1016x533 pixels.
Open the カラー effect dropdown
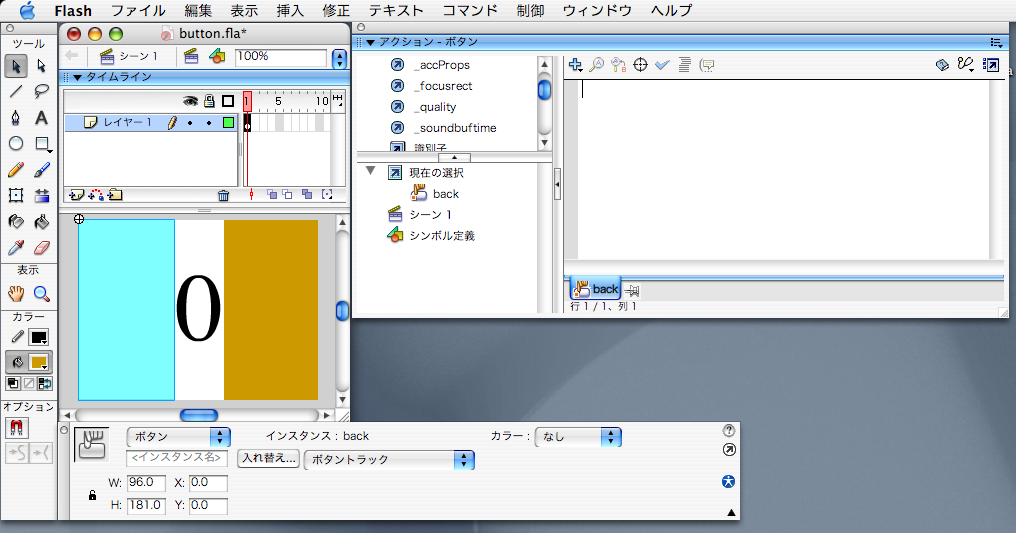(580, 437)
